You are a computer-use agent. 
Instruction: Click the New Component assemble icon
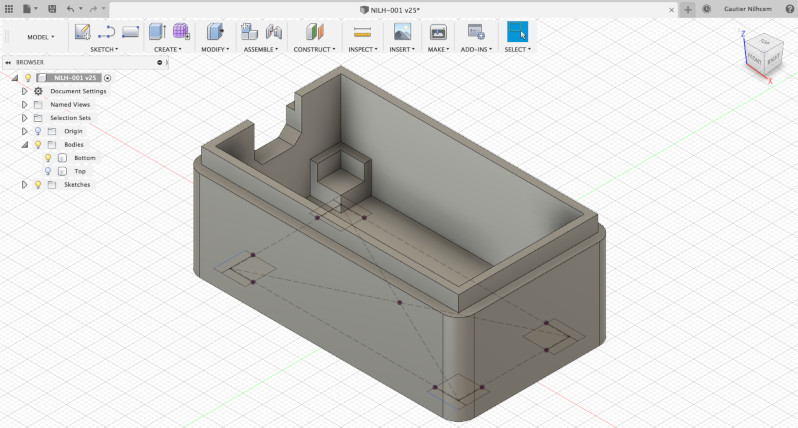coord(249,32)
